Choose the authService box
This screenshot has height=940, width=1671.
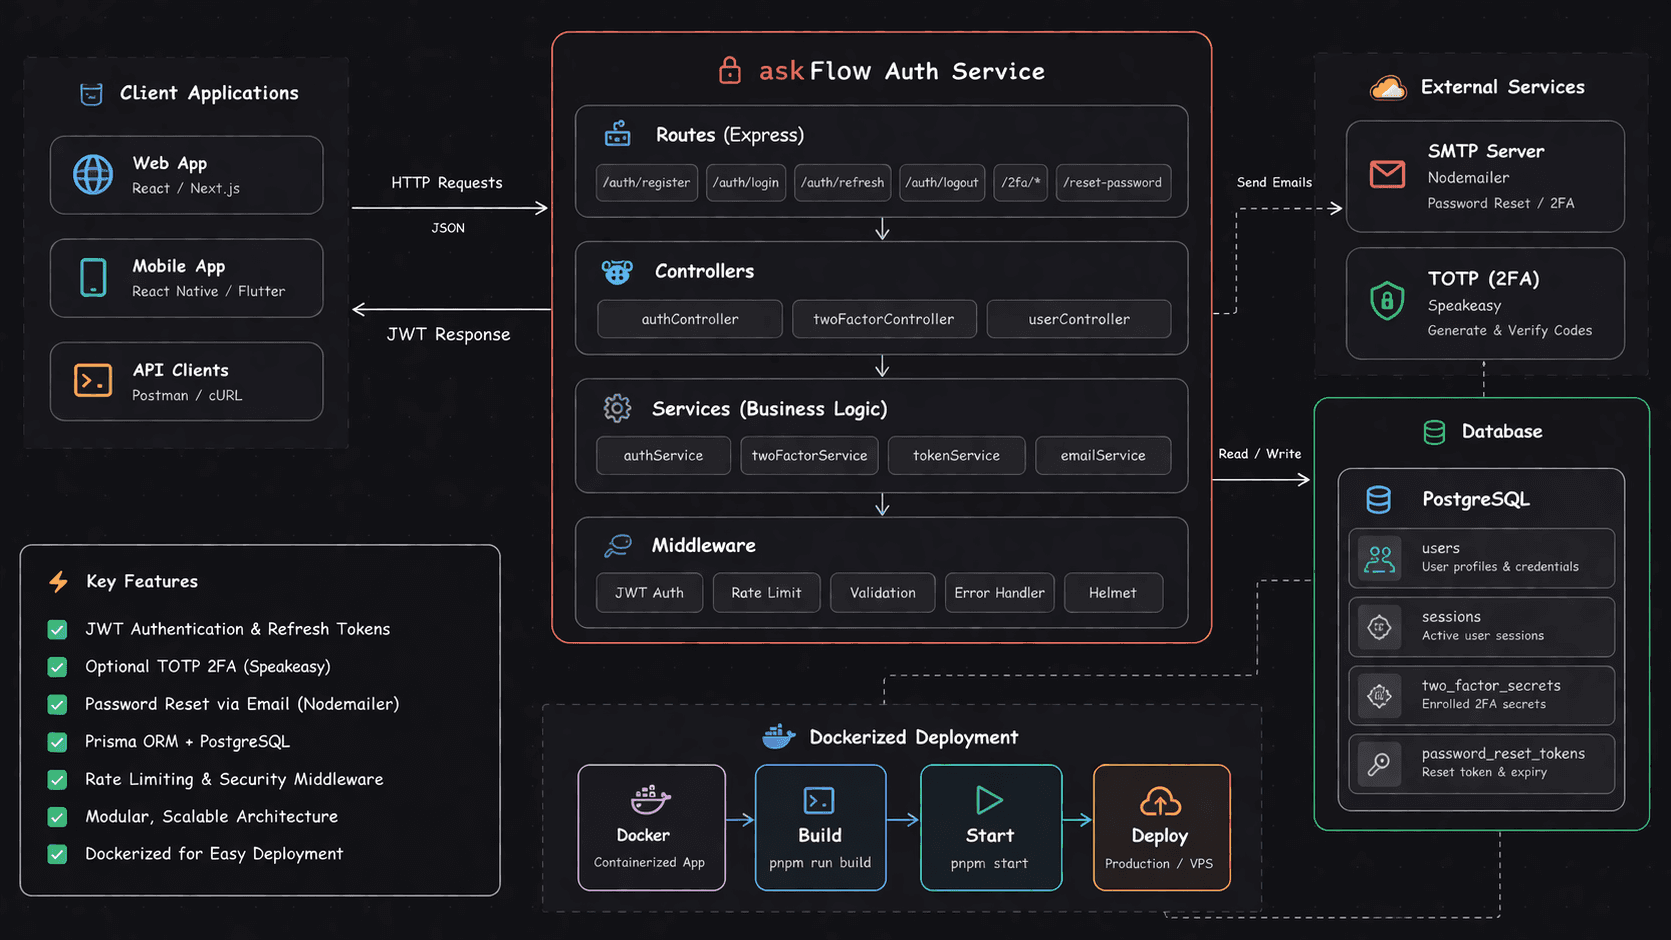click(x=663, y=455)
